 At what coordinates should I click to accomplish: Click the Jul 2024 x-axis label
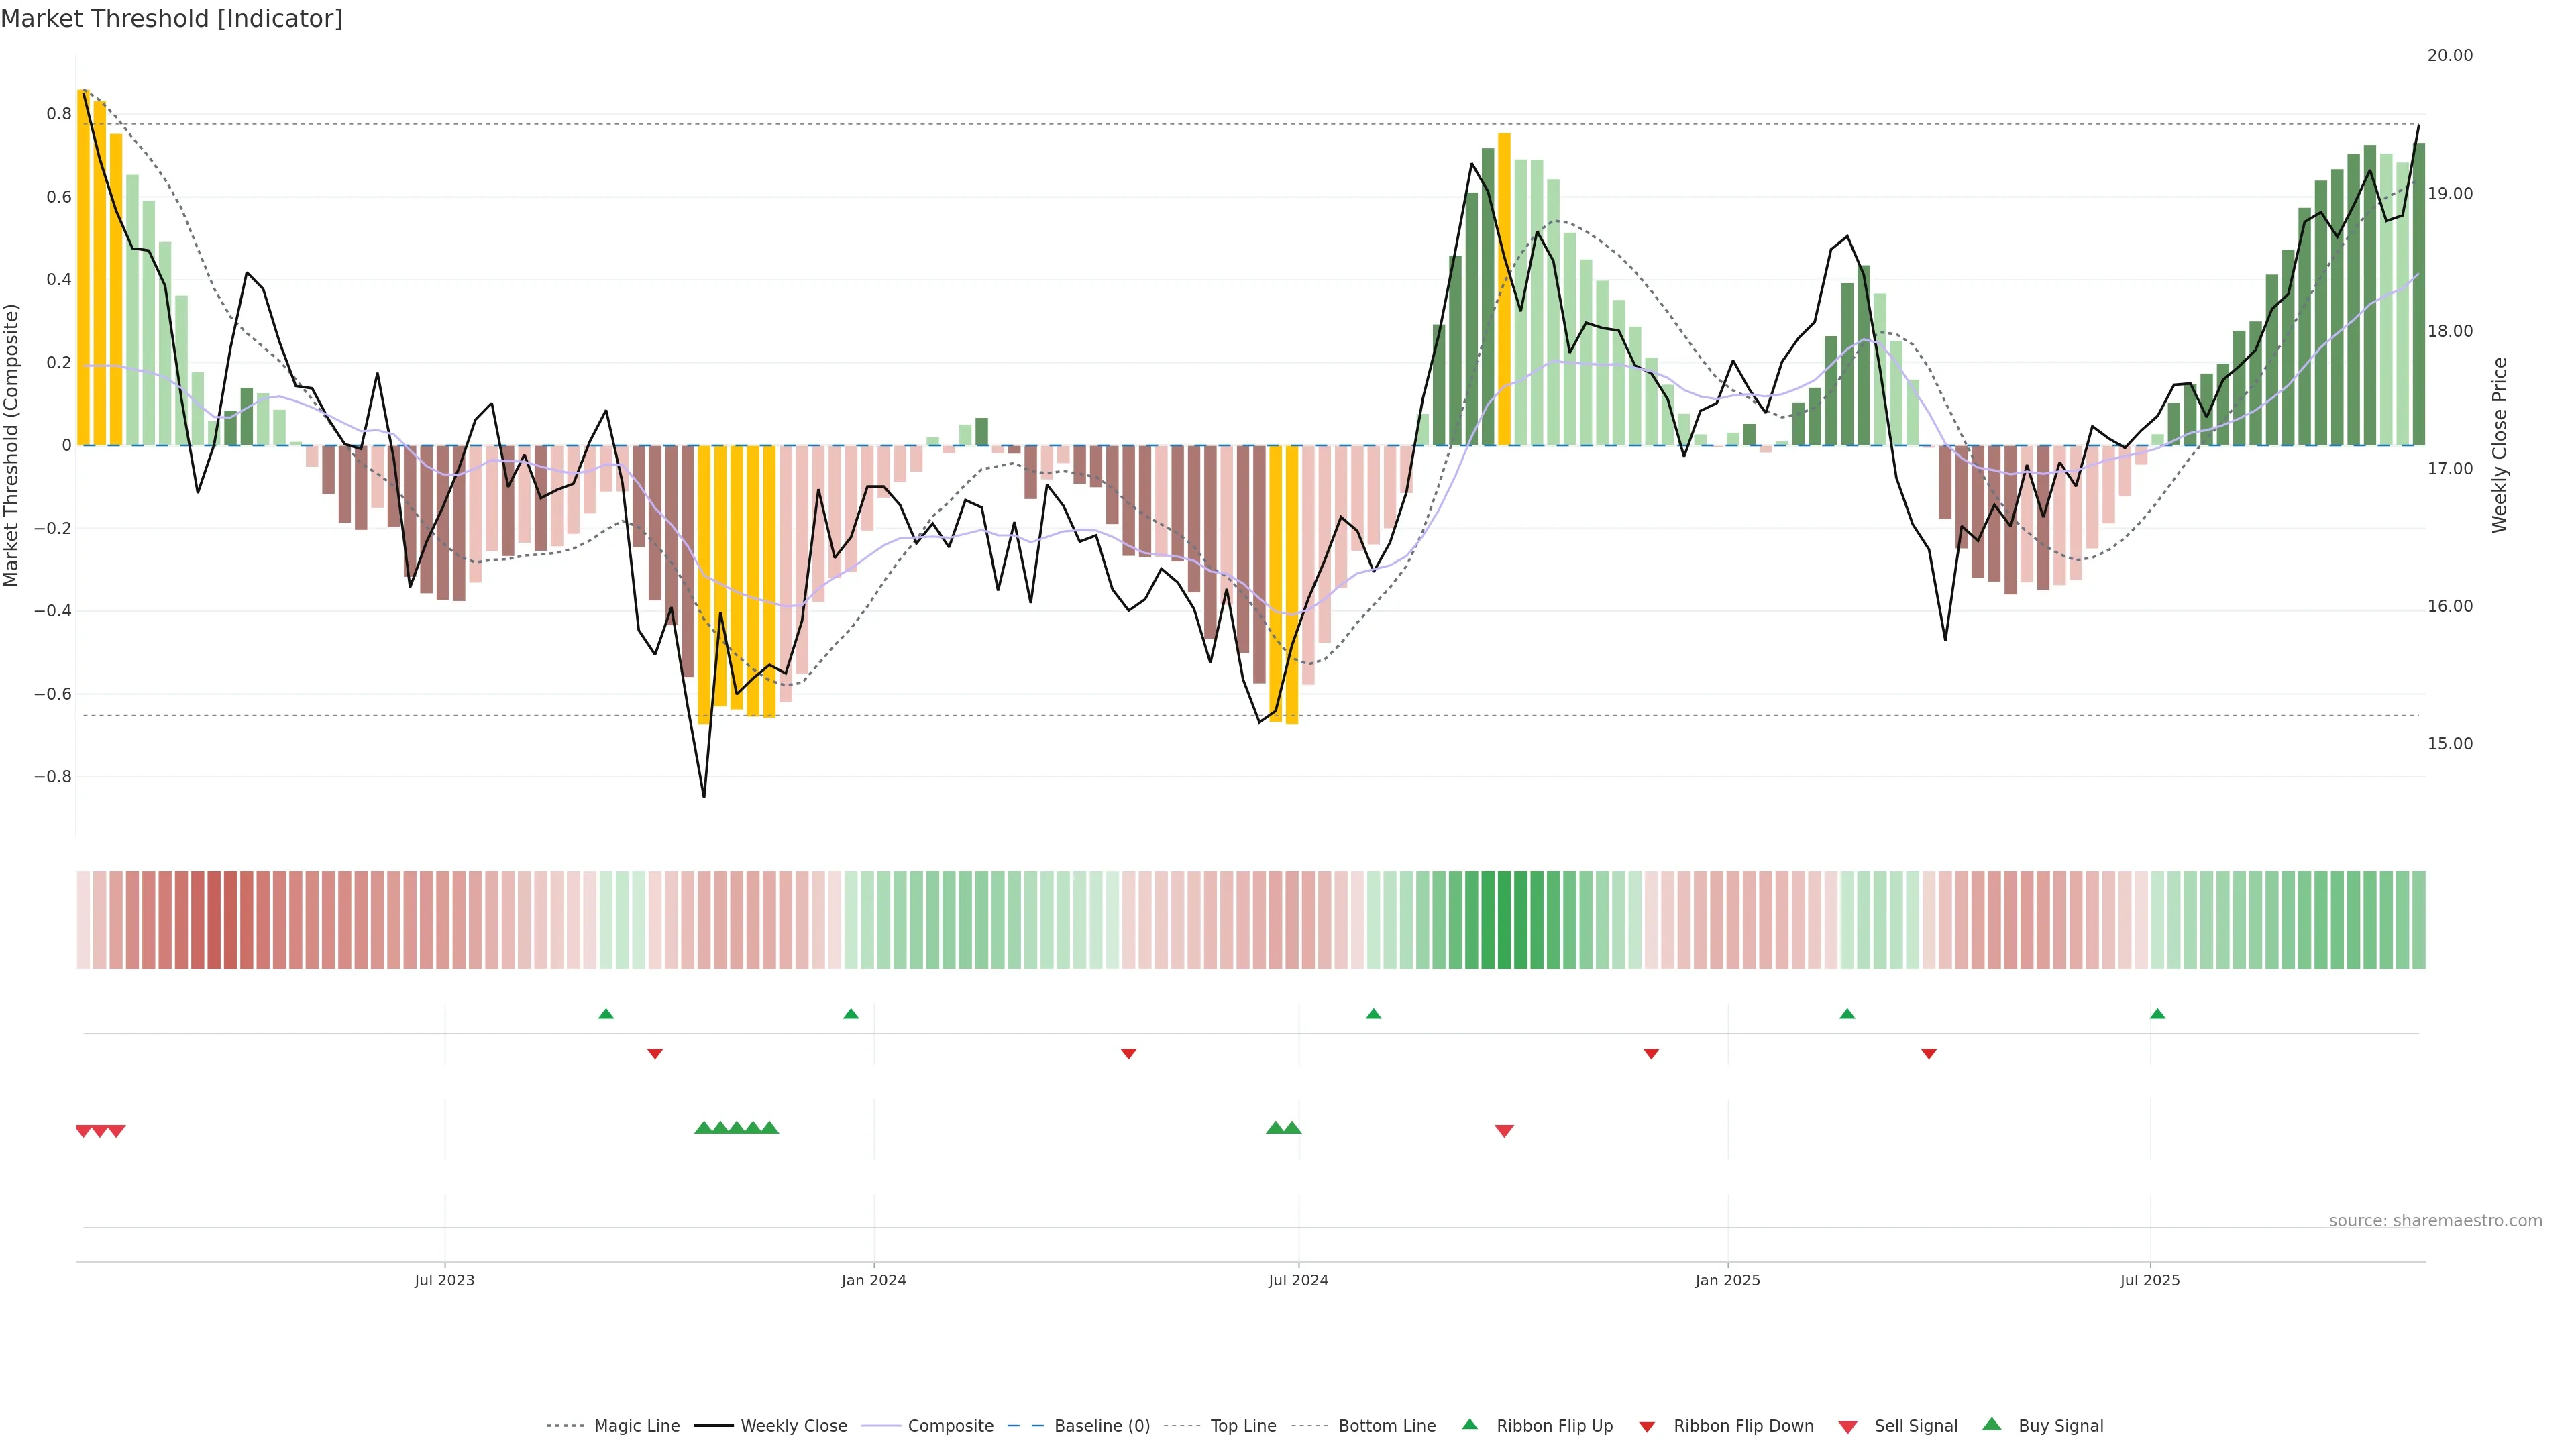pyautogui.click(x=1298, y=1280)
